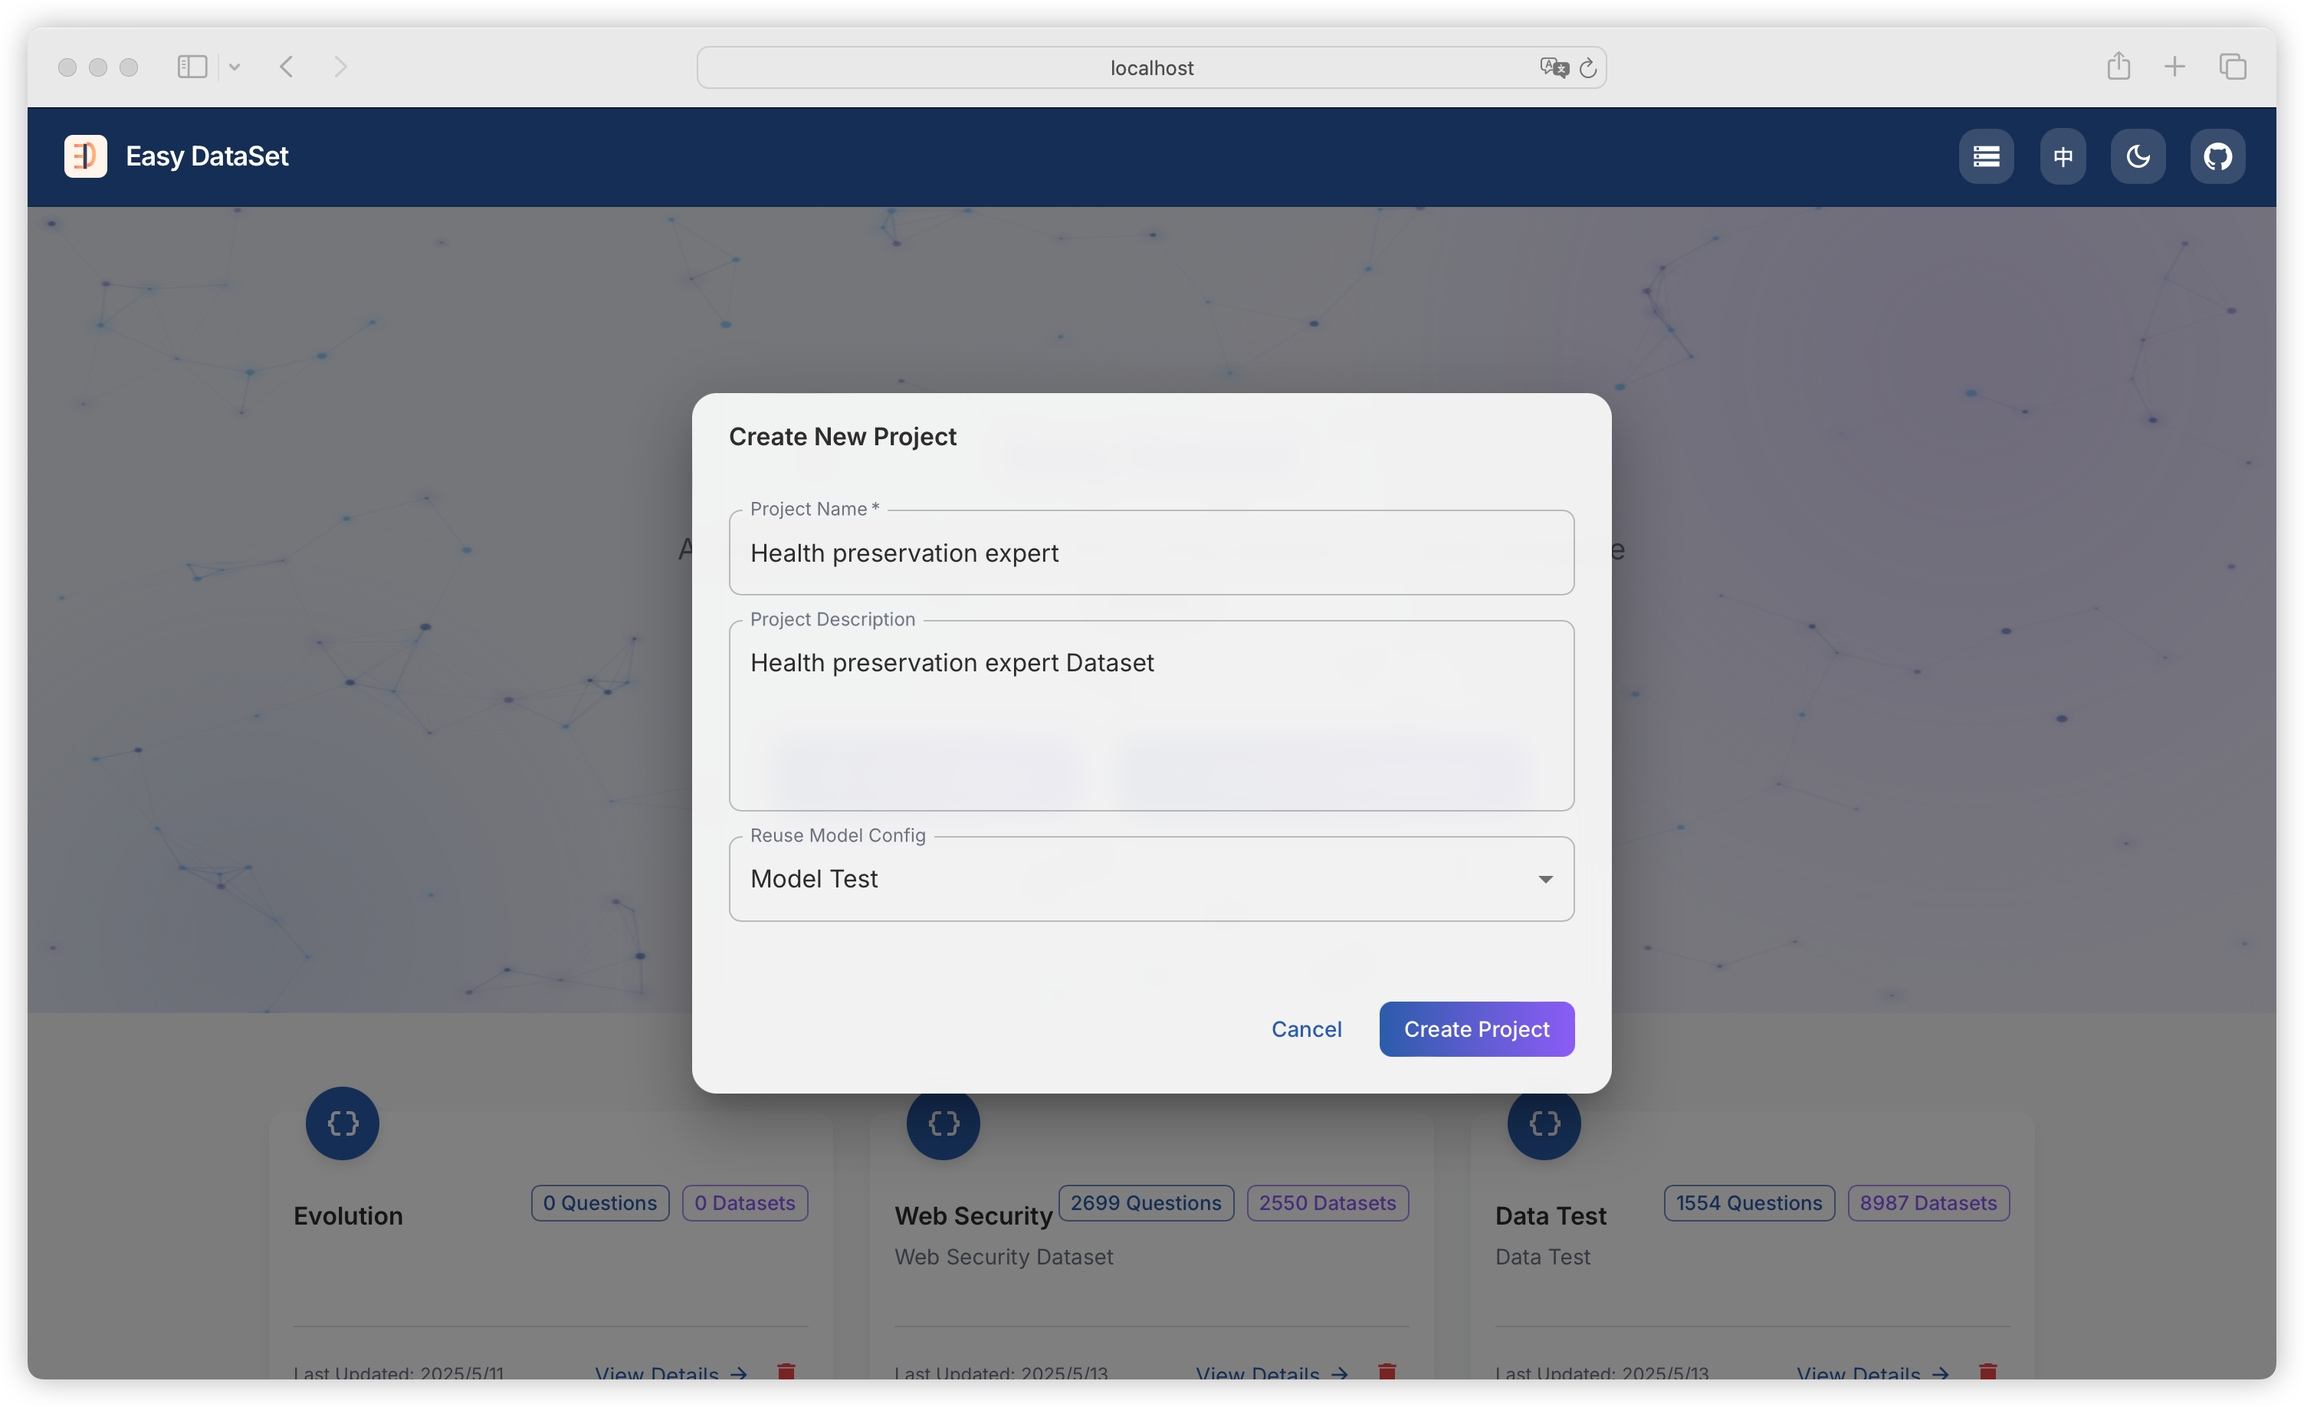Viewport: 2304px width, 1407px height.
Task: Switch language with the 中 icon
Action: point(2062,156)
